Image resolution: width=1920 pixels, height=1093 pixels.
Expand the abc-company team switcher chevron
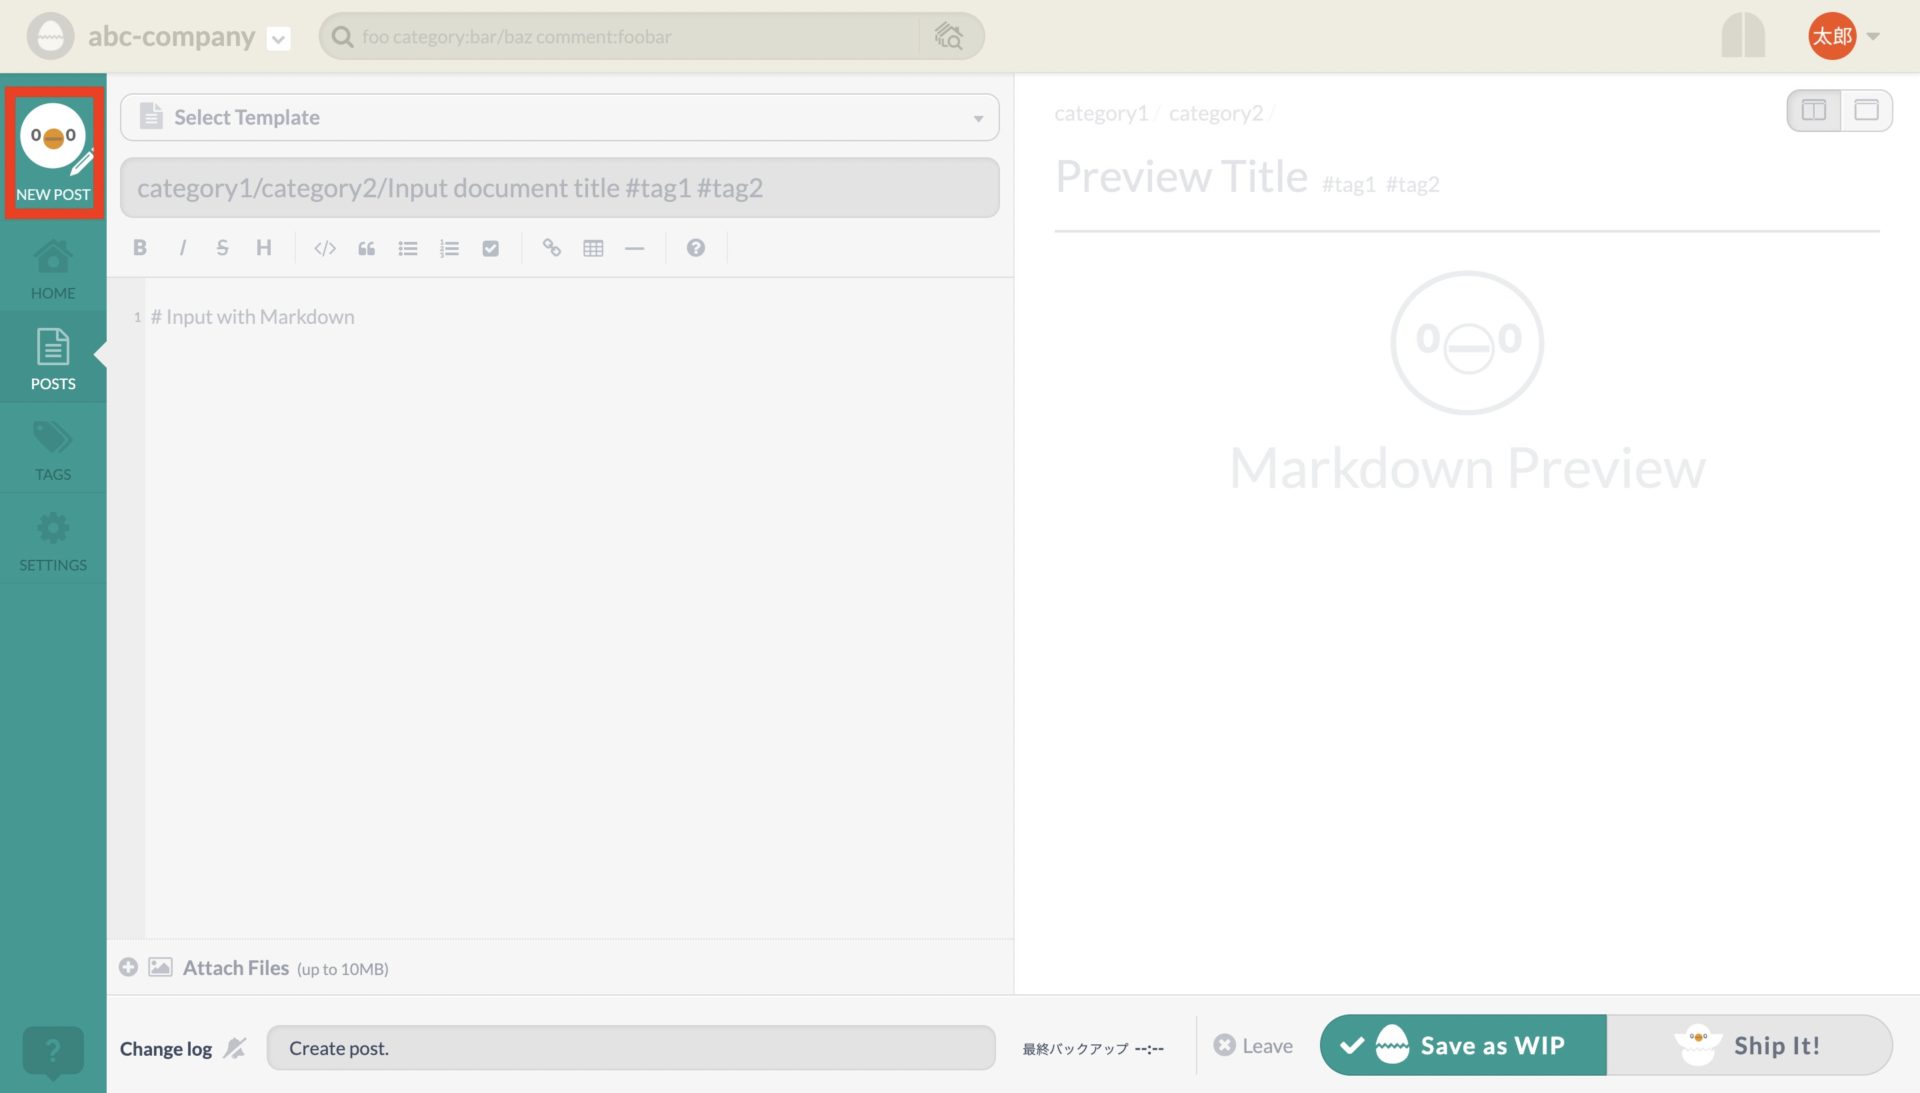(x=279, y=39)
